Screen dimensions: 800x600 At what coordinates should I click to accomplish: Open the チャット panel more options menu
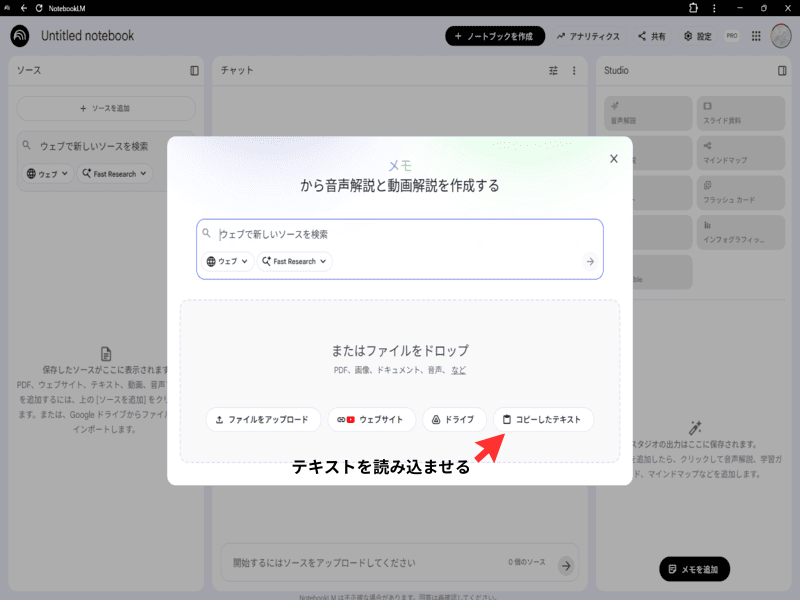point(574,70)
